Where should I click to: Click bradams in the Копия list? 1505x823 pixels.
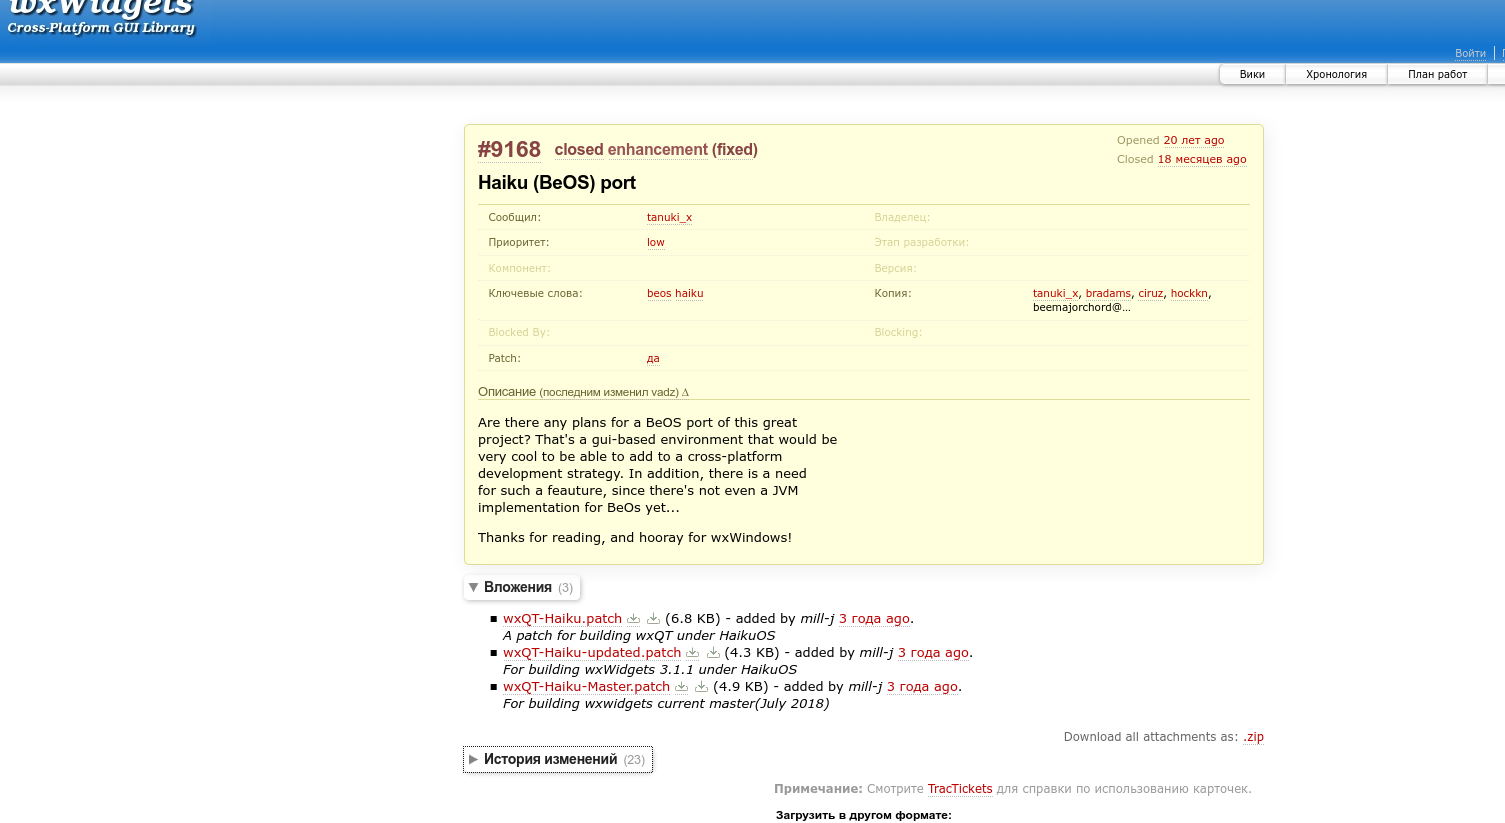(x=1108, y=294)
